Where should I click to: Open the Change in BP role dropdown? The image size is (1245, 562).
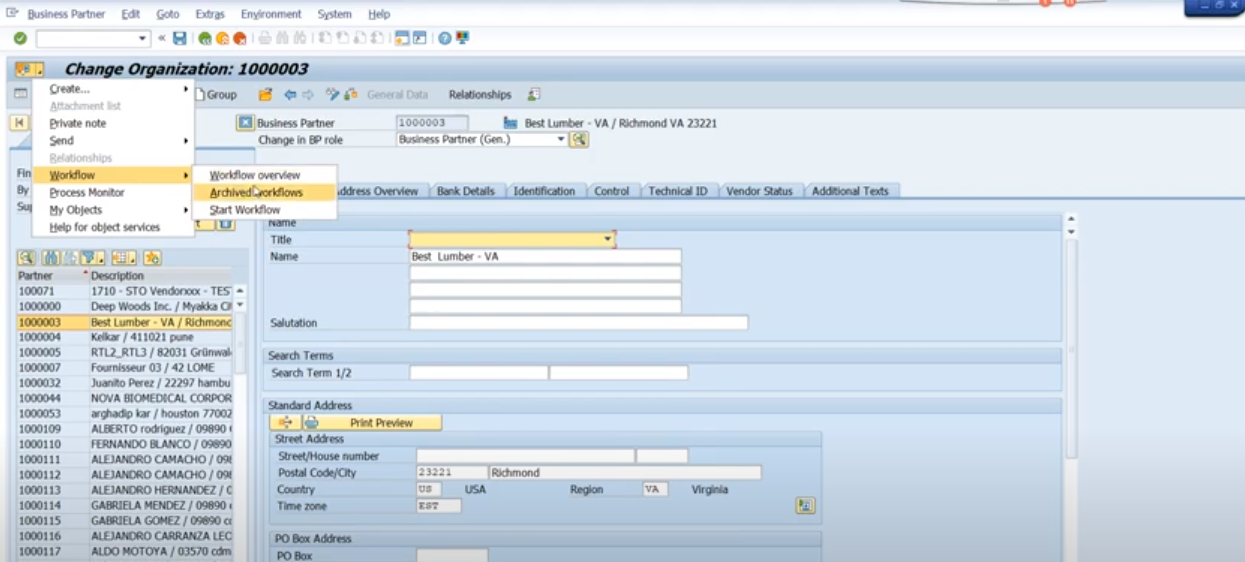coord(561,140)
